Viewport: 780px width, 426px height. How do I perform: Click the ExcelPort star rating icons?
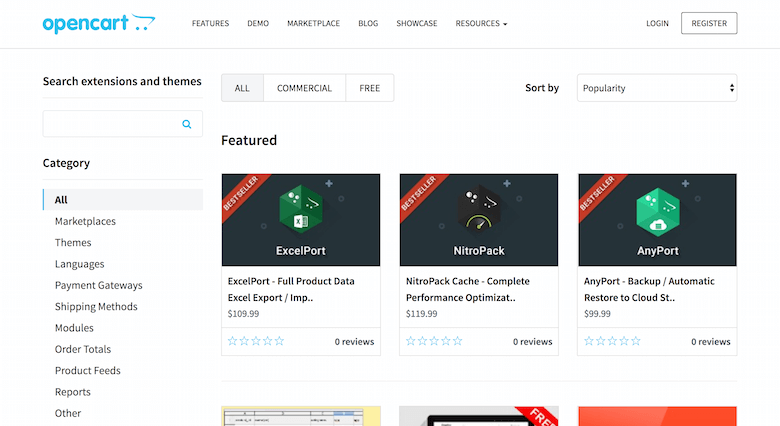click(x=256, y=341)
